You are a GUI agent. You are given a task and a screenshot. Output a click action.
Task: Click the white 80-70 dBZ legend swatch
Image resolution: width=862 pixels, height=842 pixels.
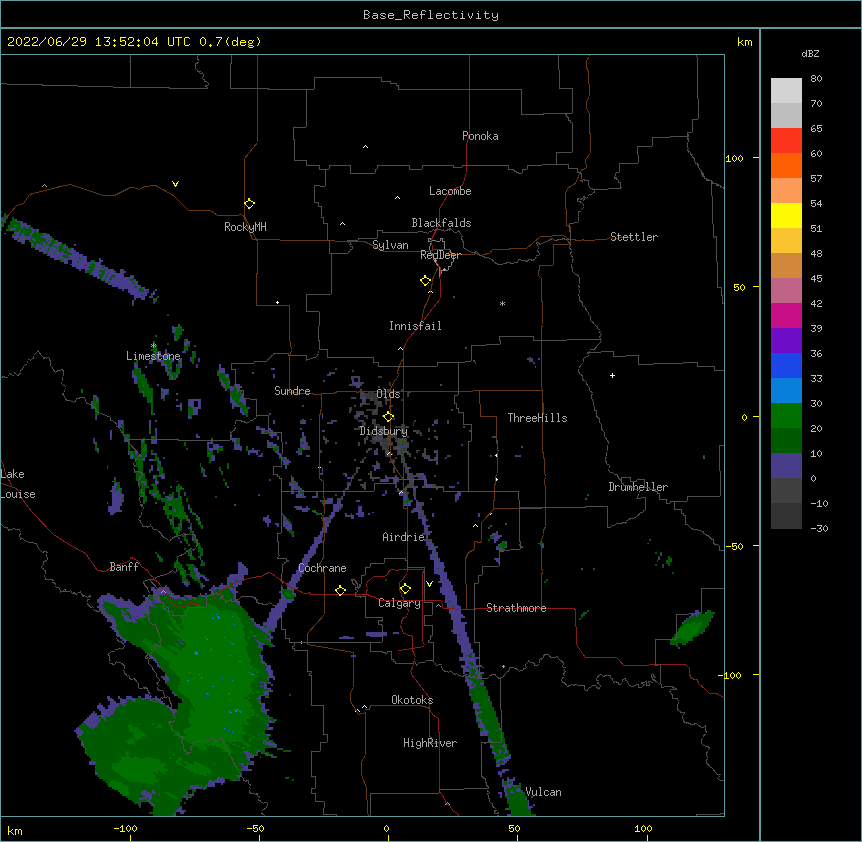pyautogui.click(x=786, y=91)
